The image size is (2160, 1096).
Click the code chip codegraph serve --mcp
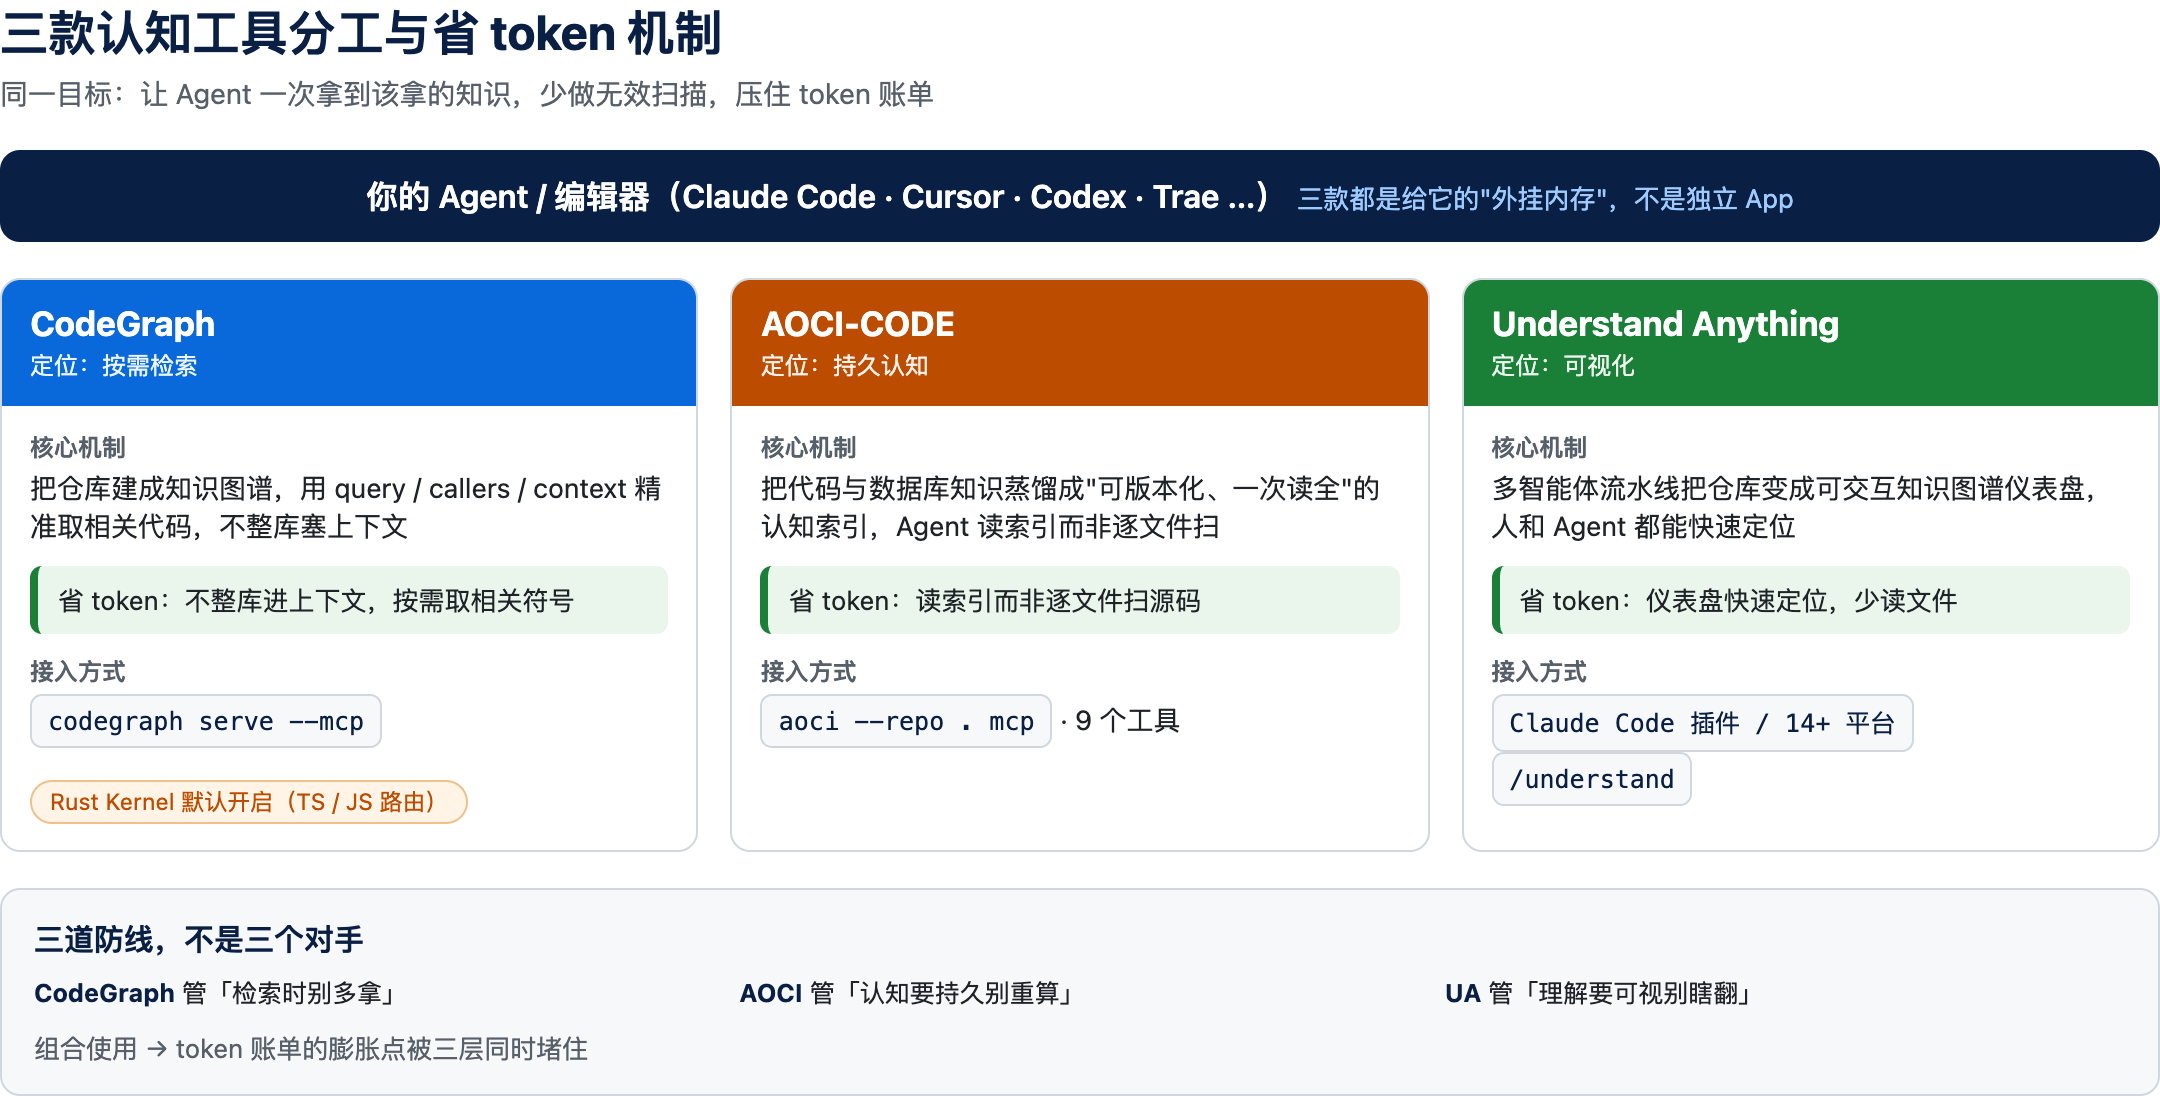pyautogui.click(x=206, y=721)
